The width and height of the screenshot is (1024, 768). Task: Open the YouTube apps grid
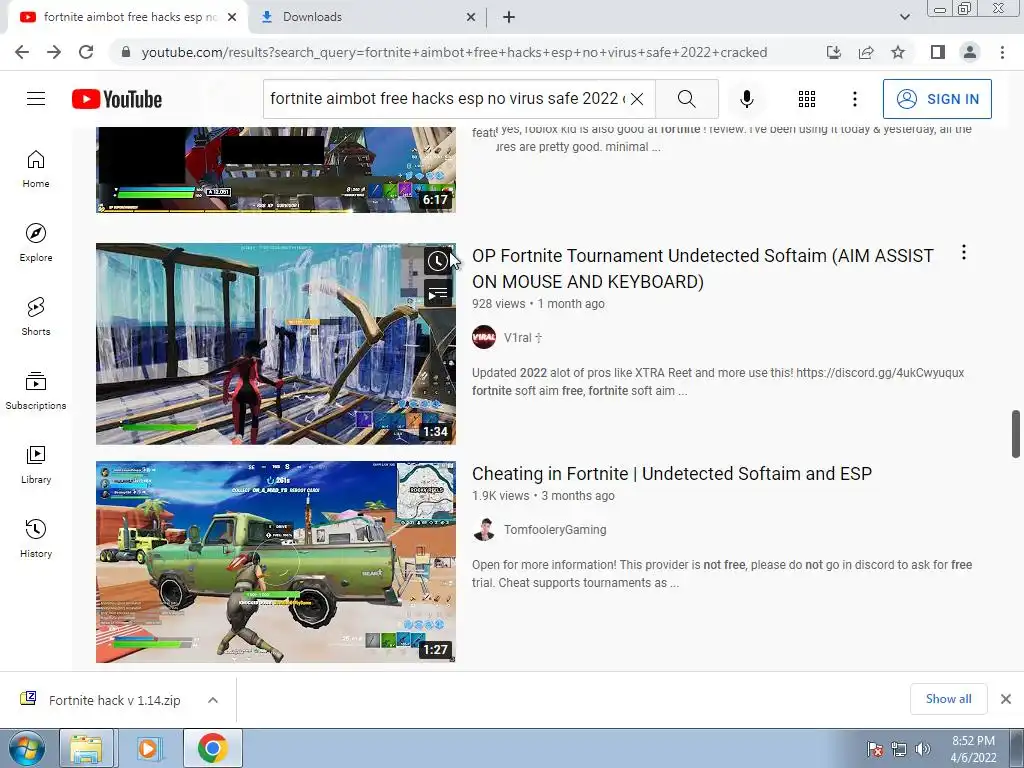click(x=807, y=99)
